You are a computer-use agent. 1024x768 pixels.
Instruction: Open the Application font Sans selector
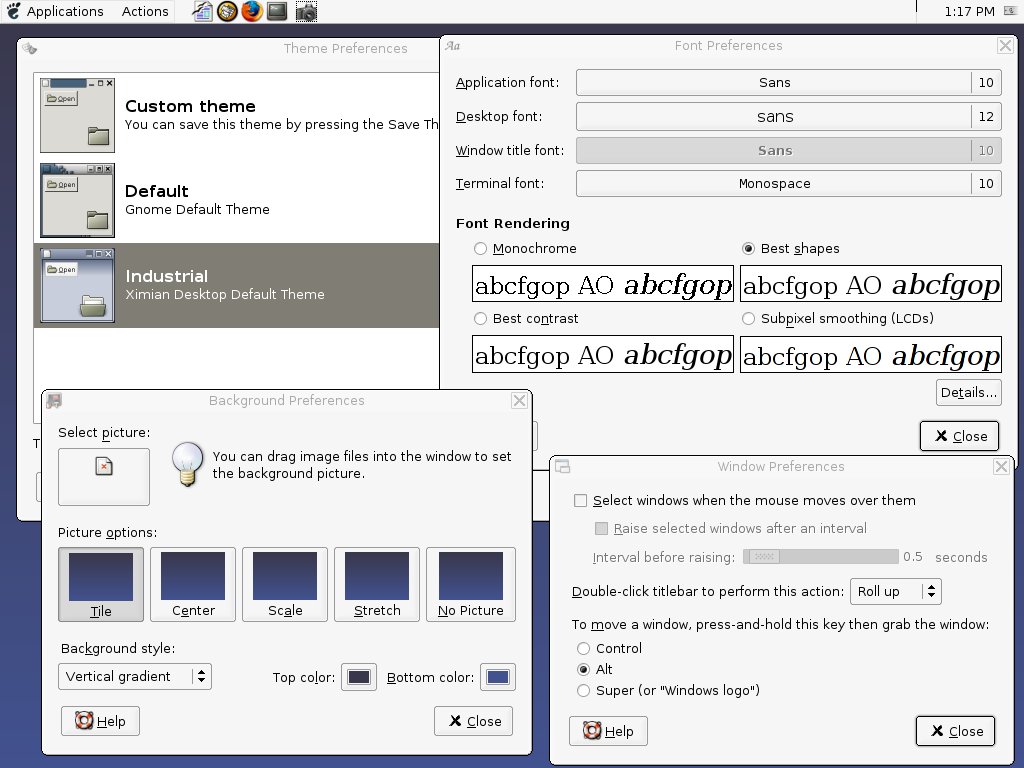click(x=774, y=83)
